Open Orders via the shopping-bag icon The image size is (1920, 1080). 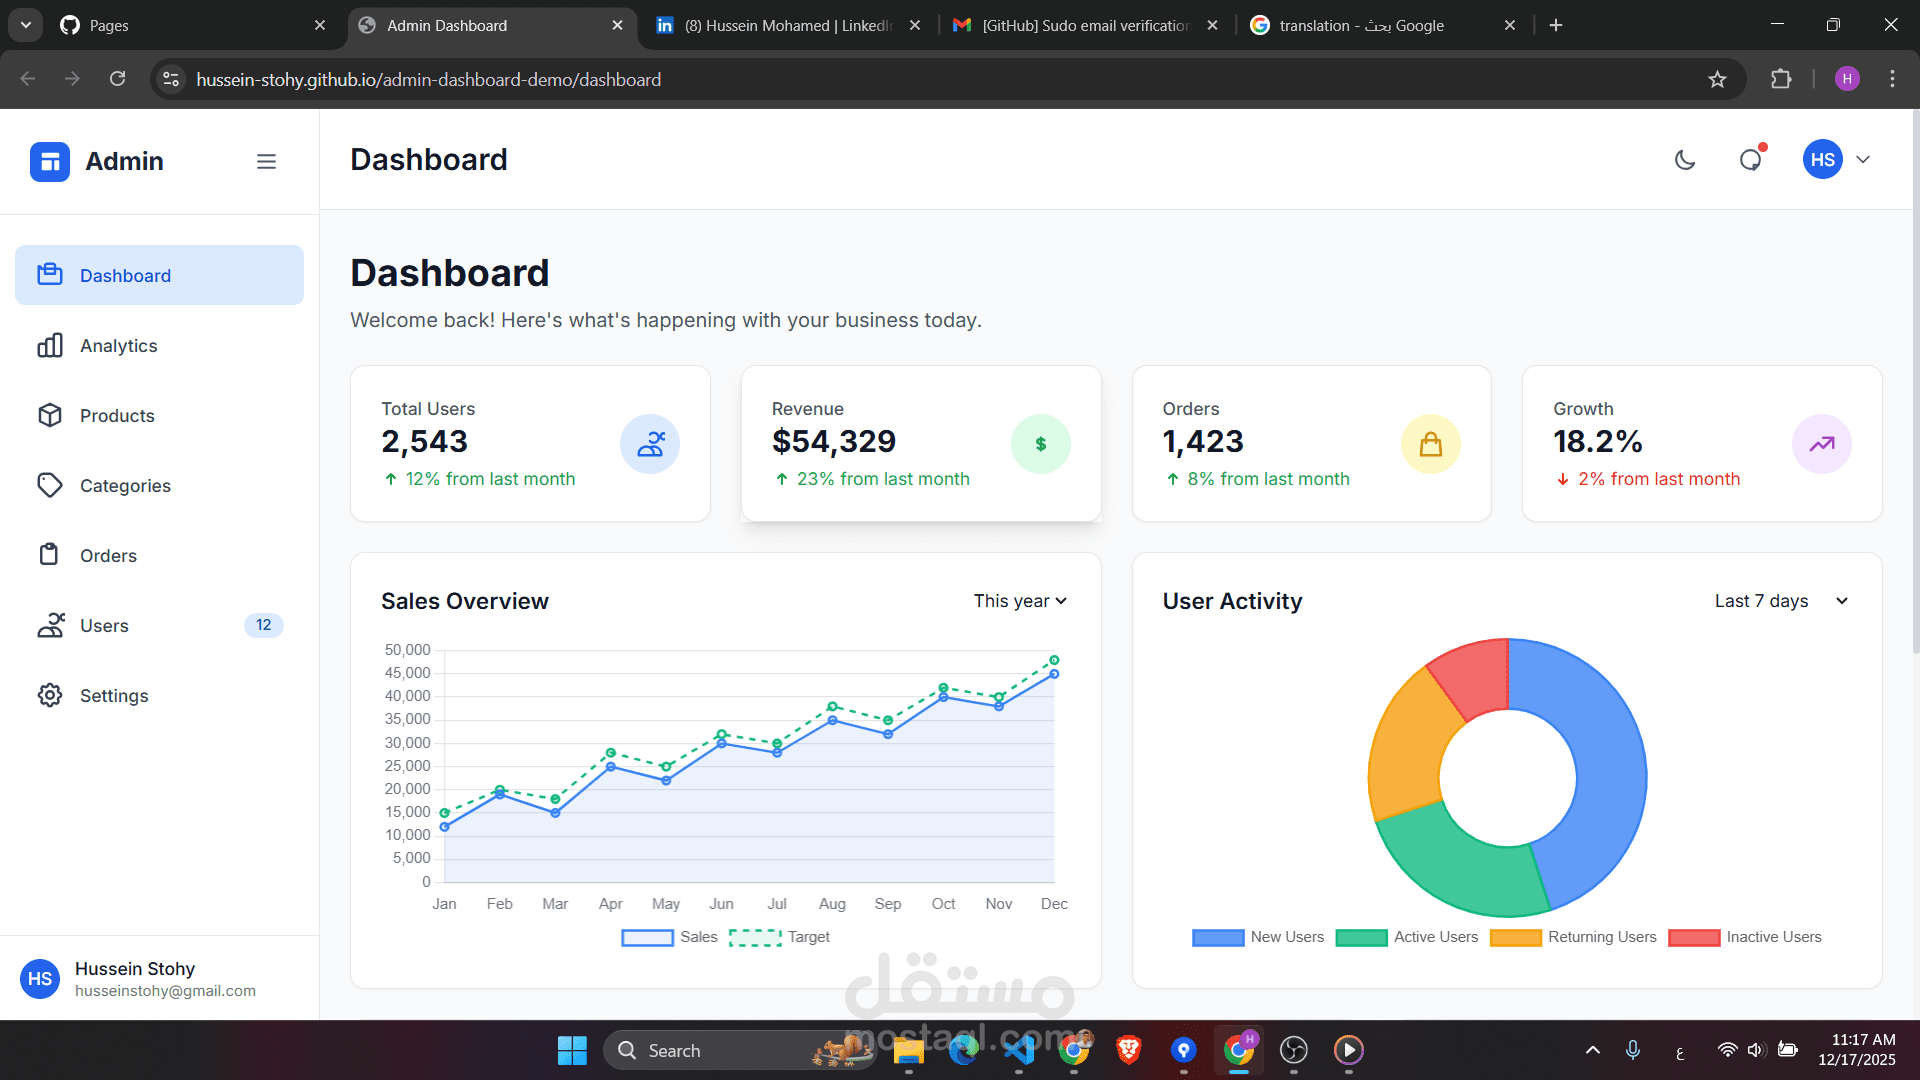pyautogui.click(x=51, y=555)
